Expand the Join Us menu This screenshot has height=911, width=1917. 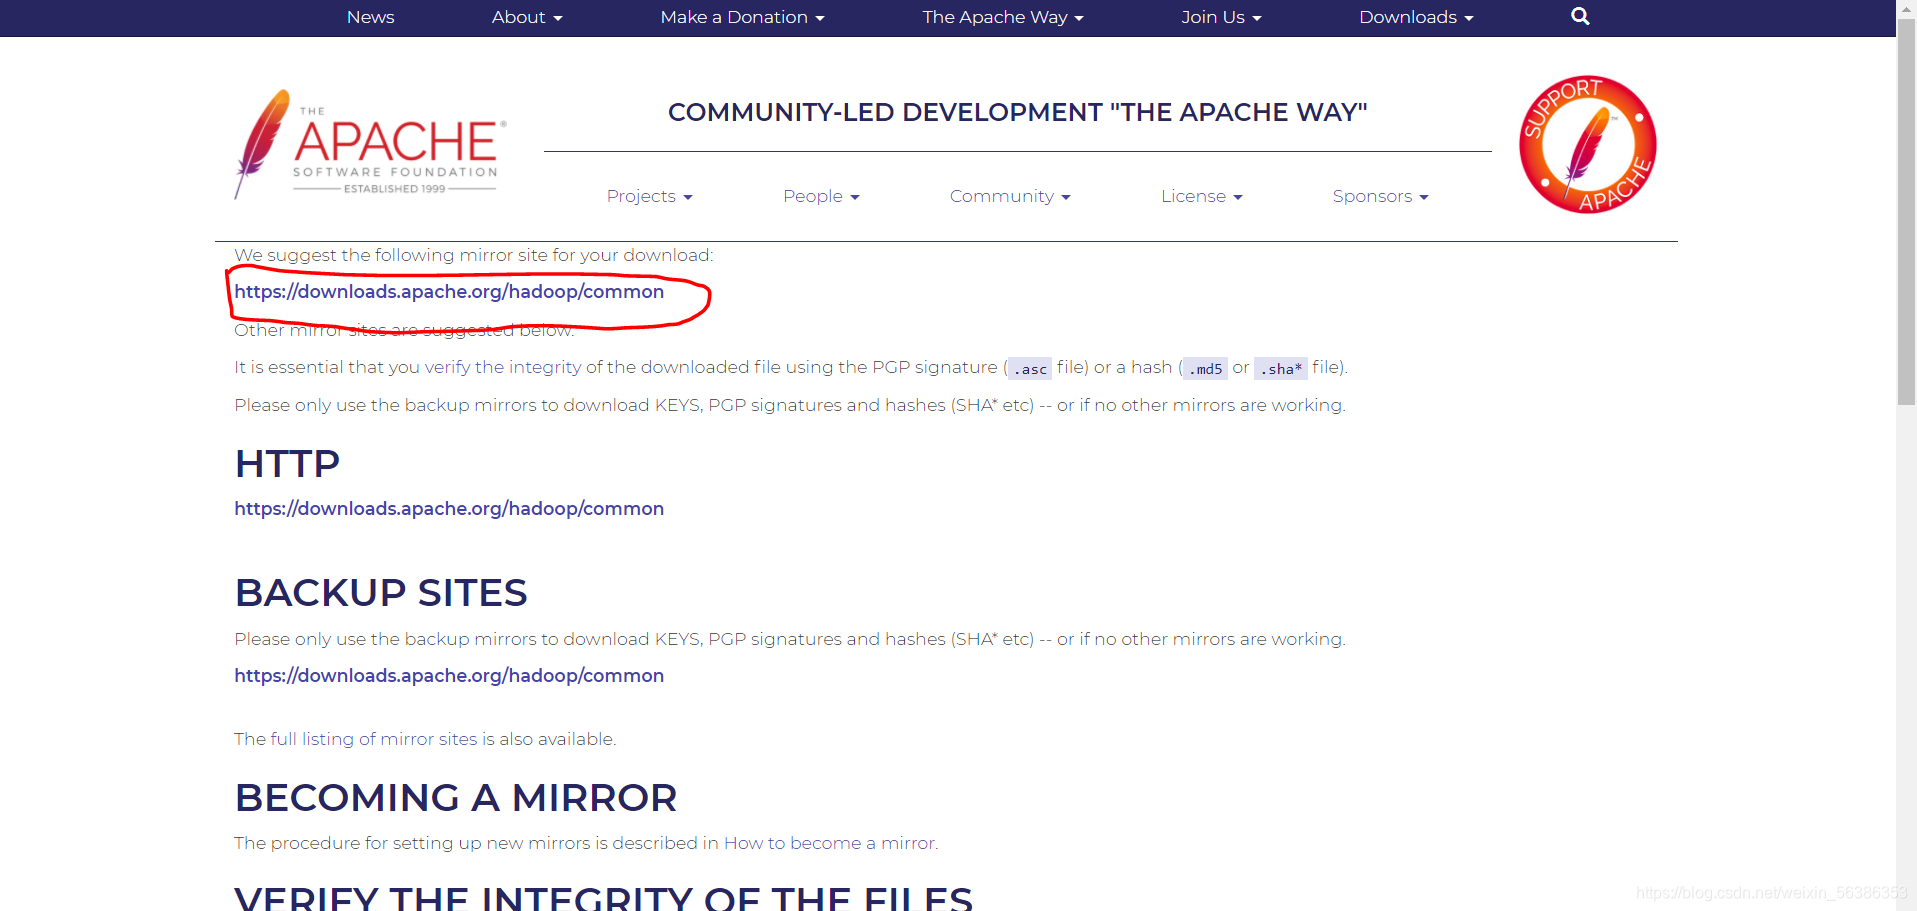(x=1221, y=17)
